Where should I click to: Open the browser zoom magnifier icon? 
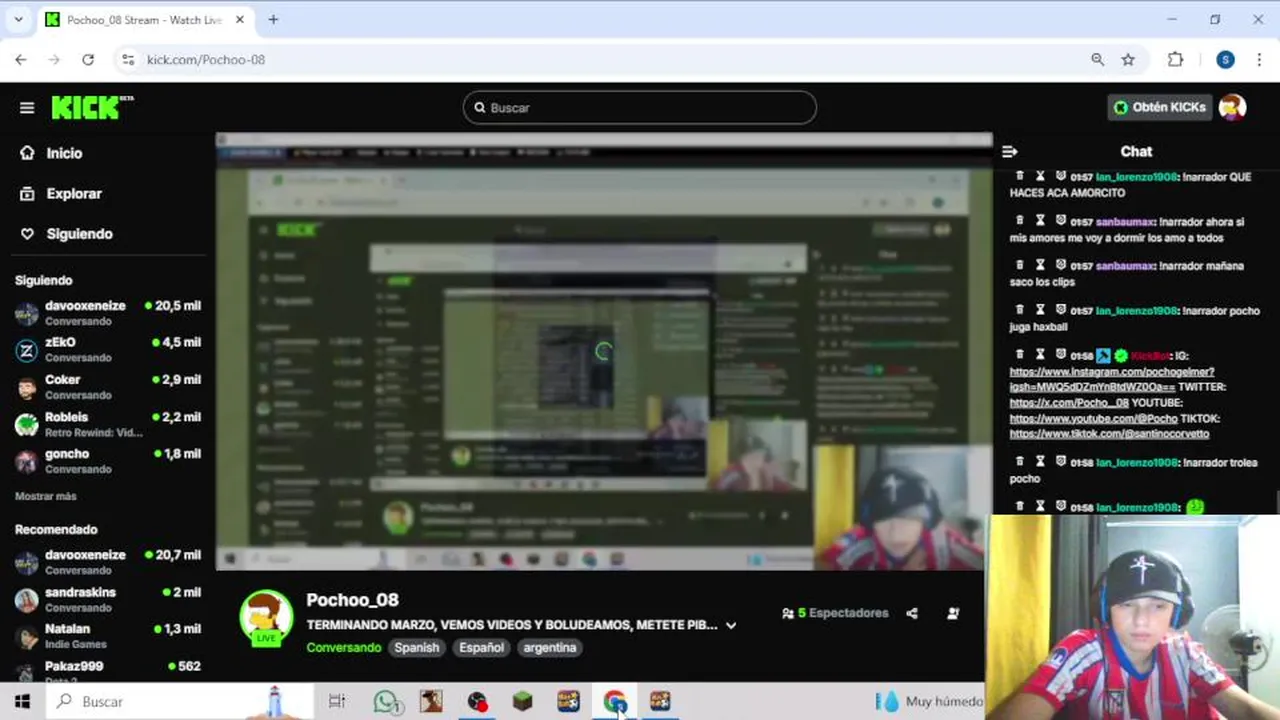1098,60
